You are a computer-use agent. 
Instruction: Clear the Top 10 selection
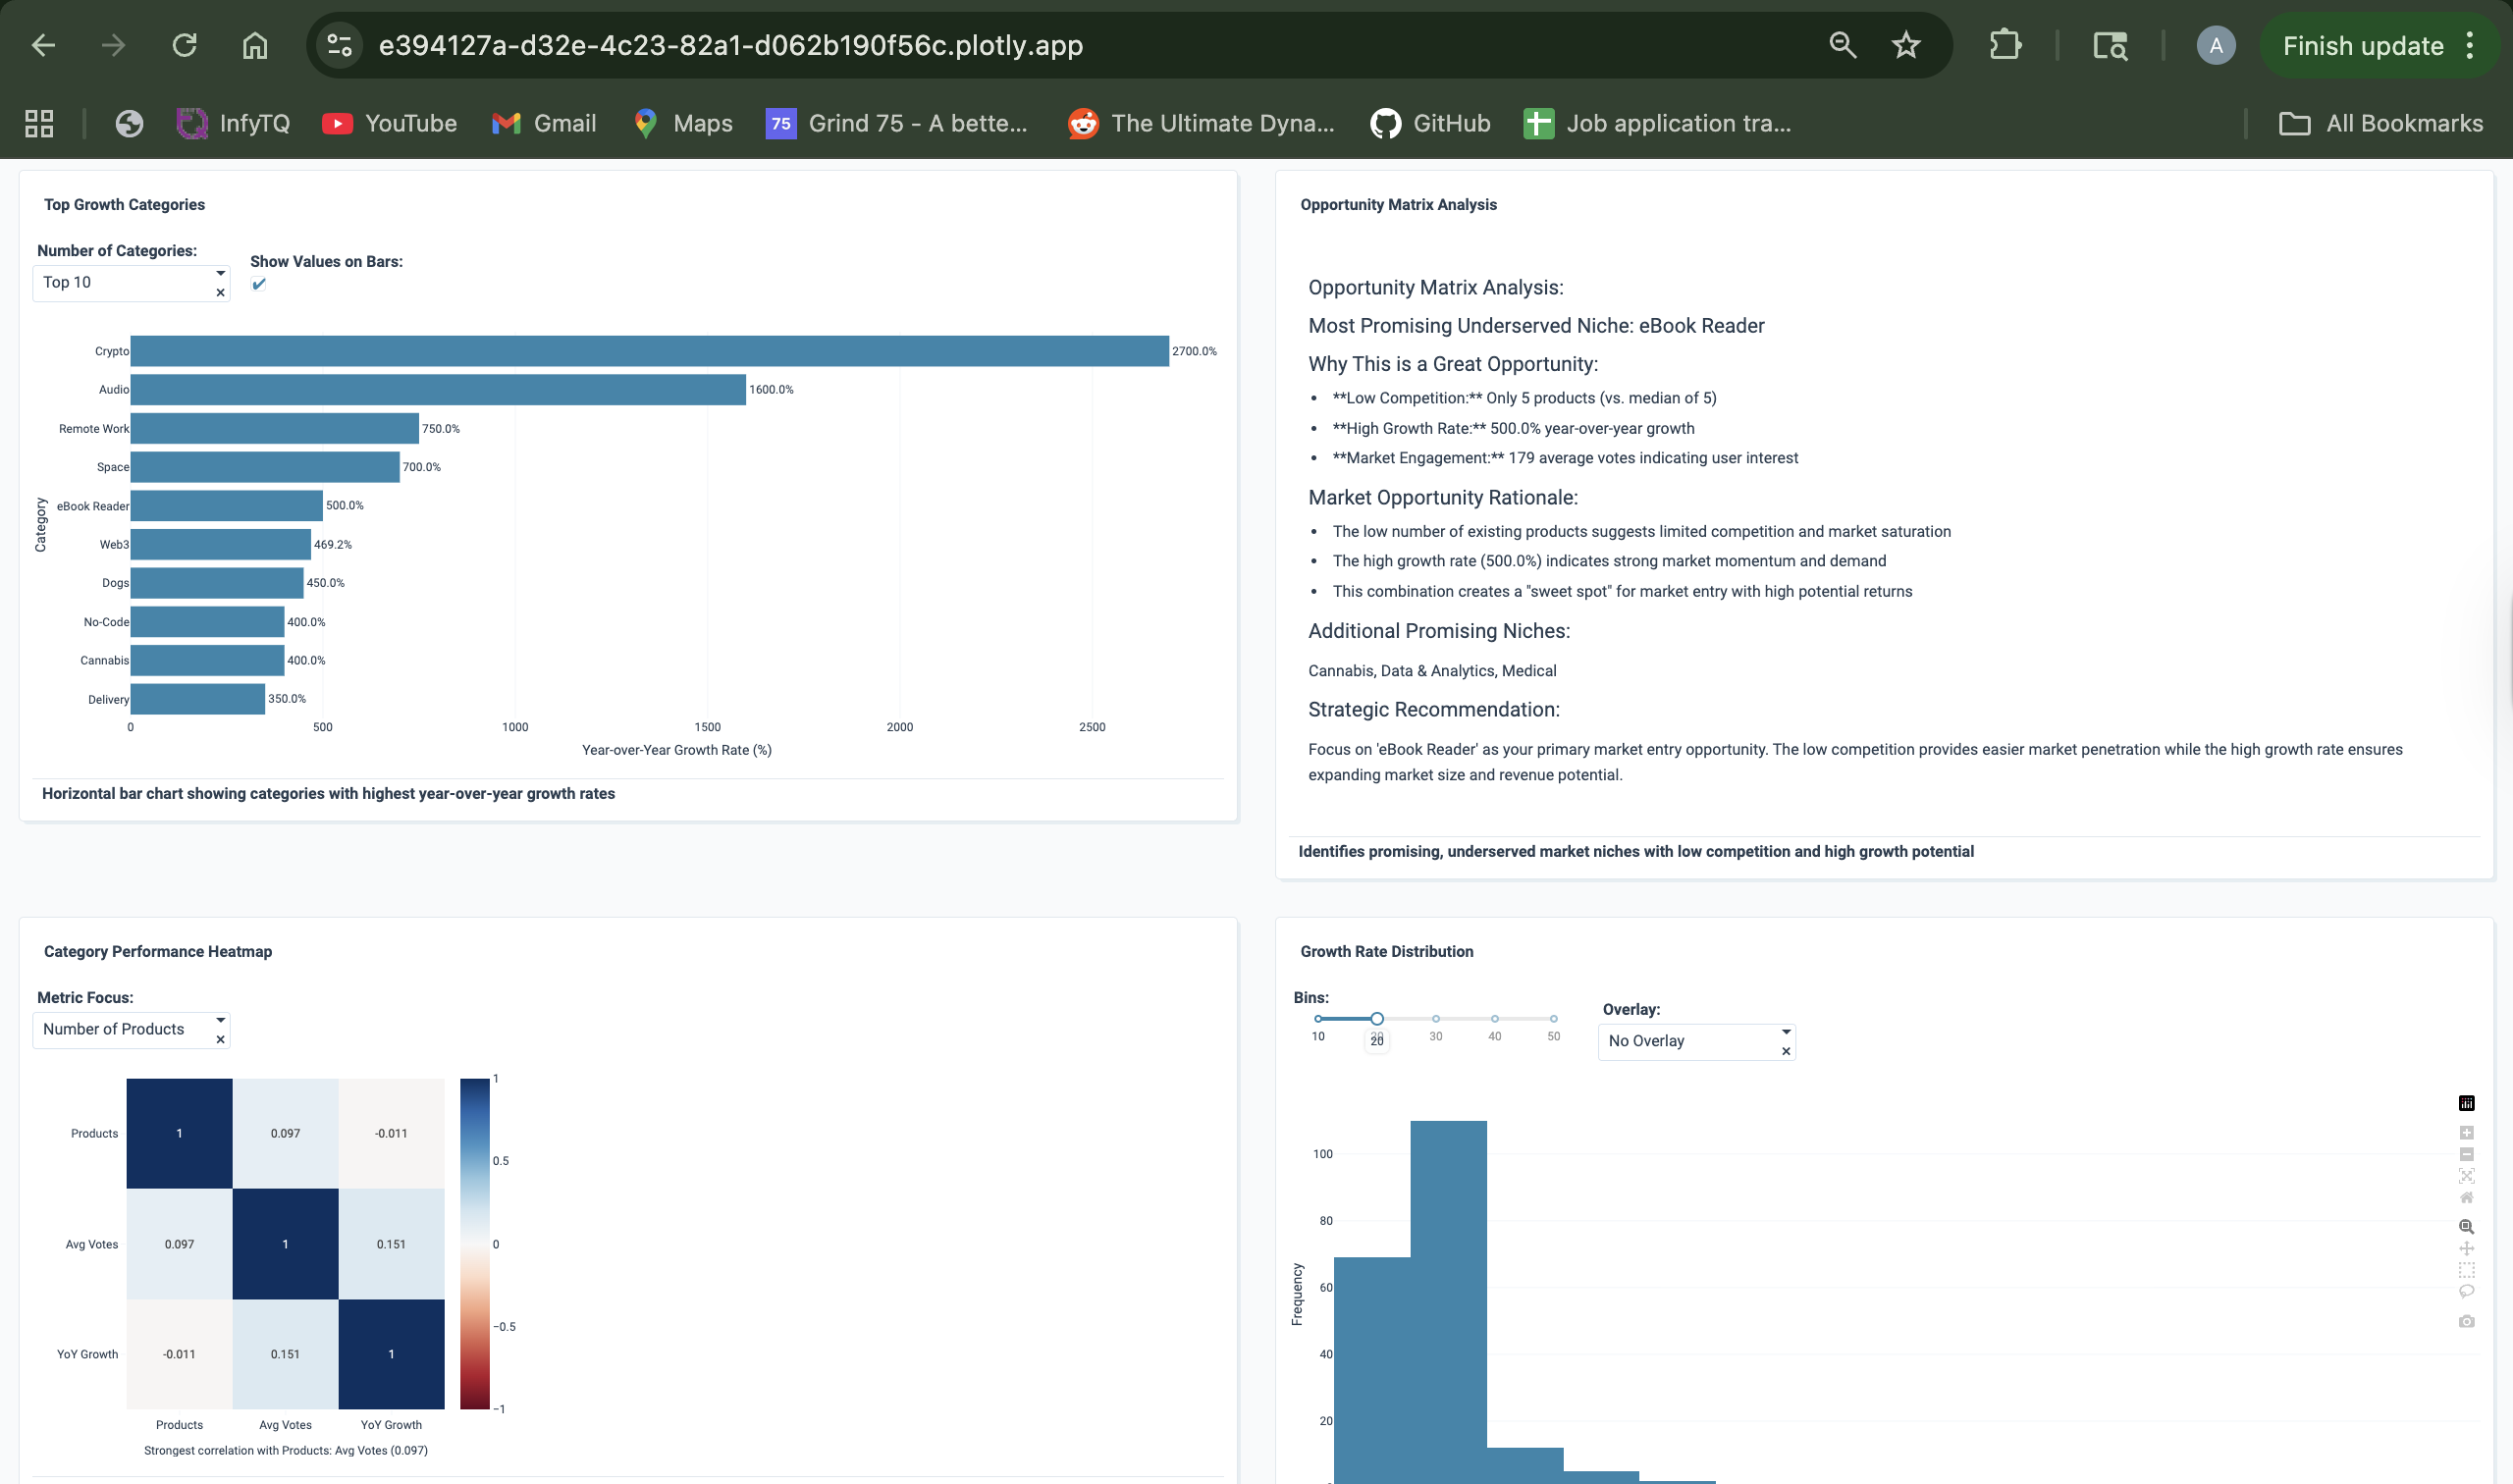[220, 293]
